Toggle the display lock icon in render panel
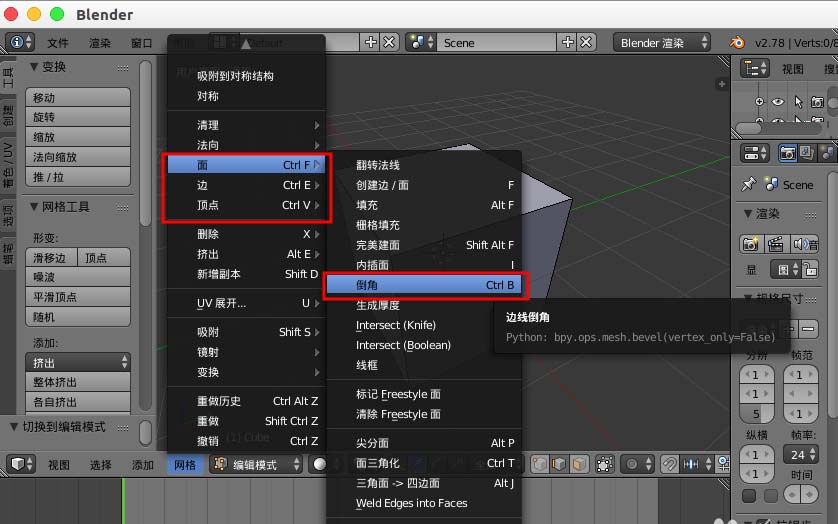 pyautogui.click(x=810, y=269)
